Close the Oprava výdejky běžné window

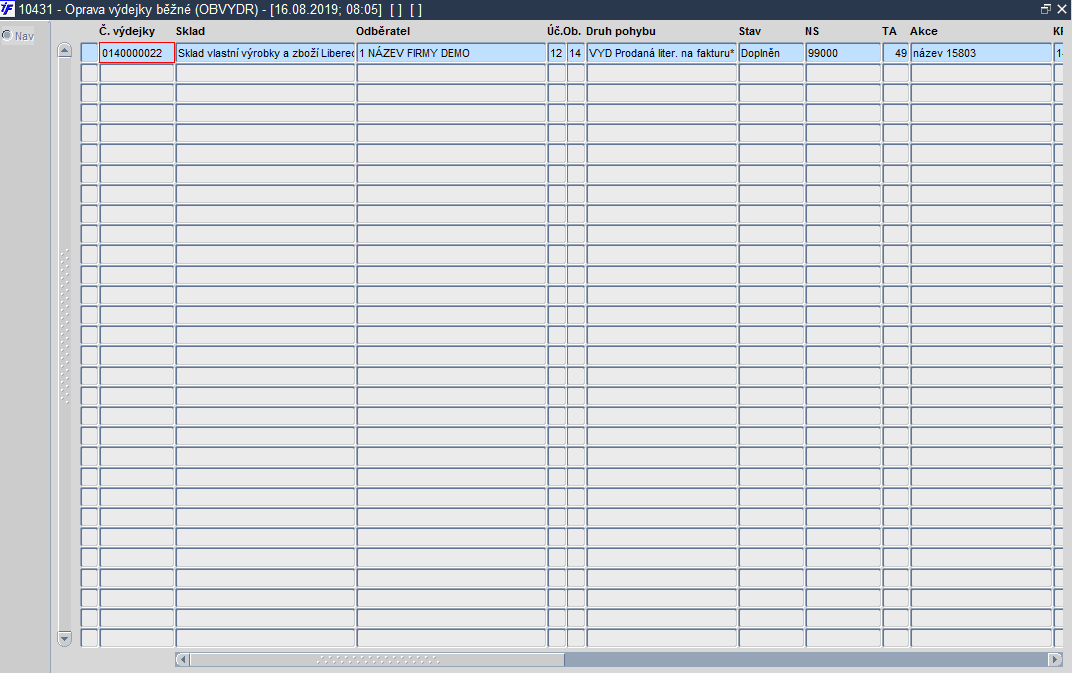[1062, 9]
